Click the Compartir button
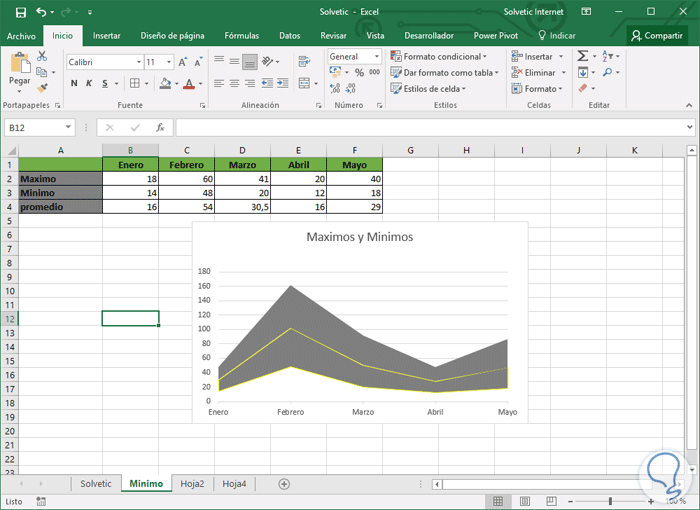Screen dimensions: 700x510 [656, 35]
